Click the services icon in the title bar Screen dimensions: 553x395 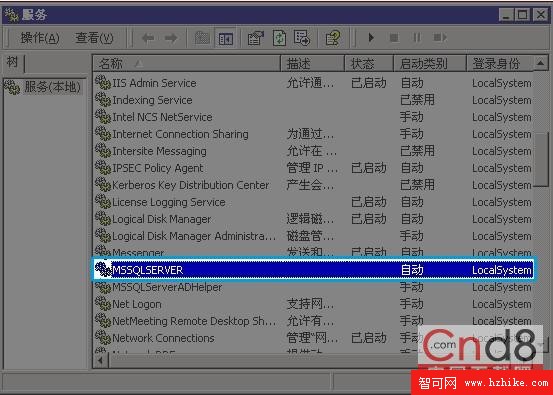12,15
